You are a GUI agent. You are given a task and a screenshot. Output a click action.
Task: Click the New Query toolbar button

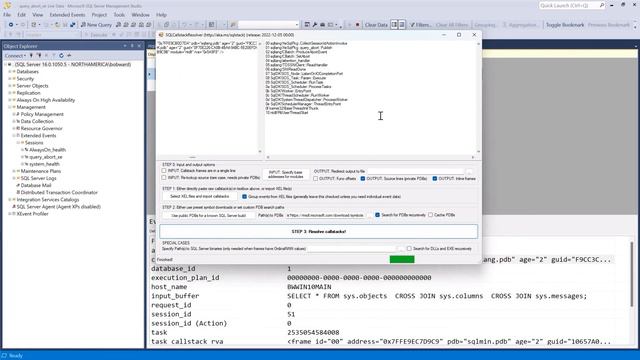click(x=96, y=25)
